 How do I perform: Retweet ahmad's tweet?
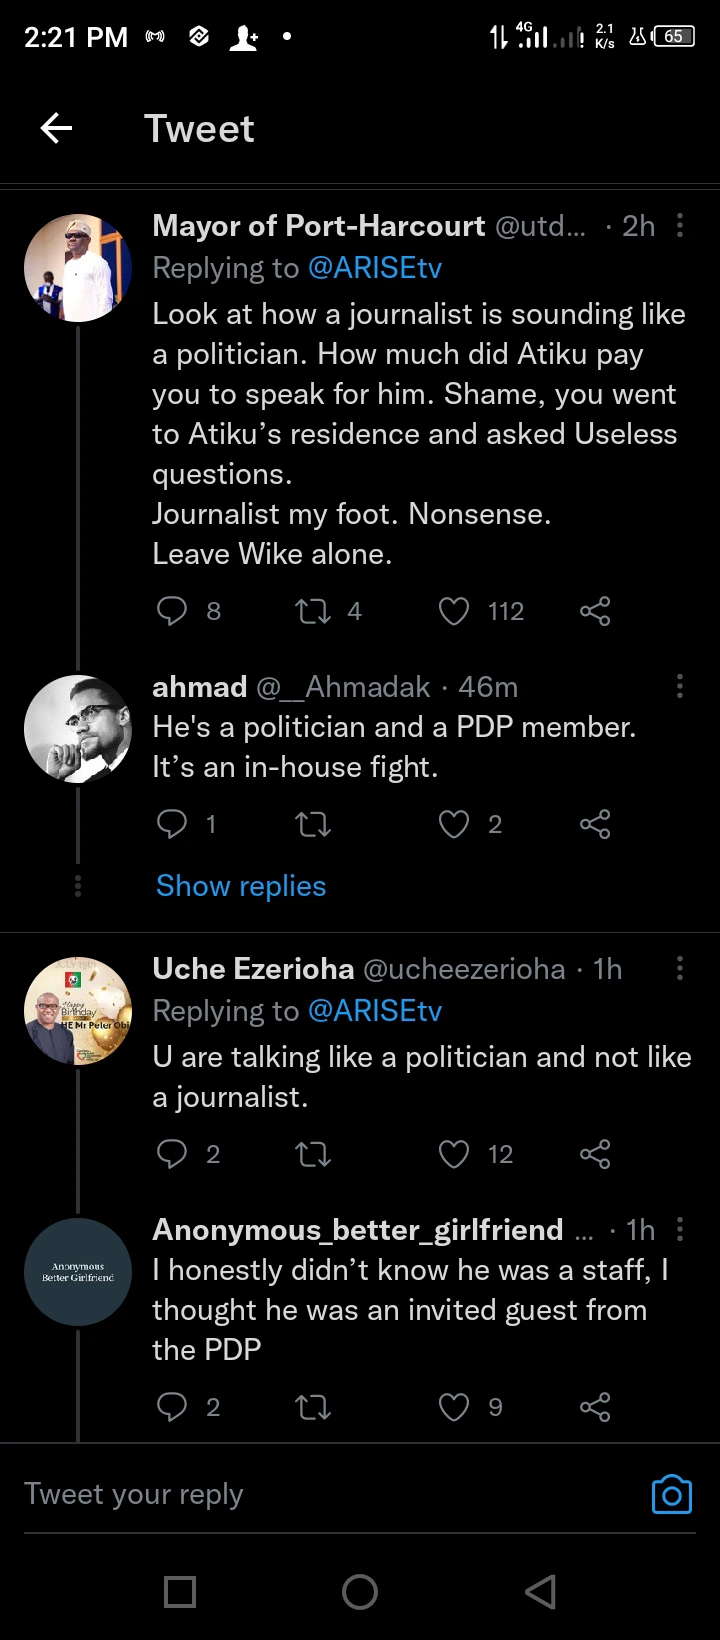click(x=313, y=824)
